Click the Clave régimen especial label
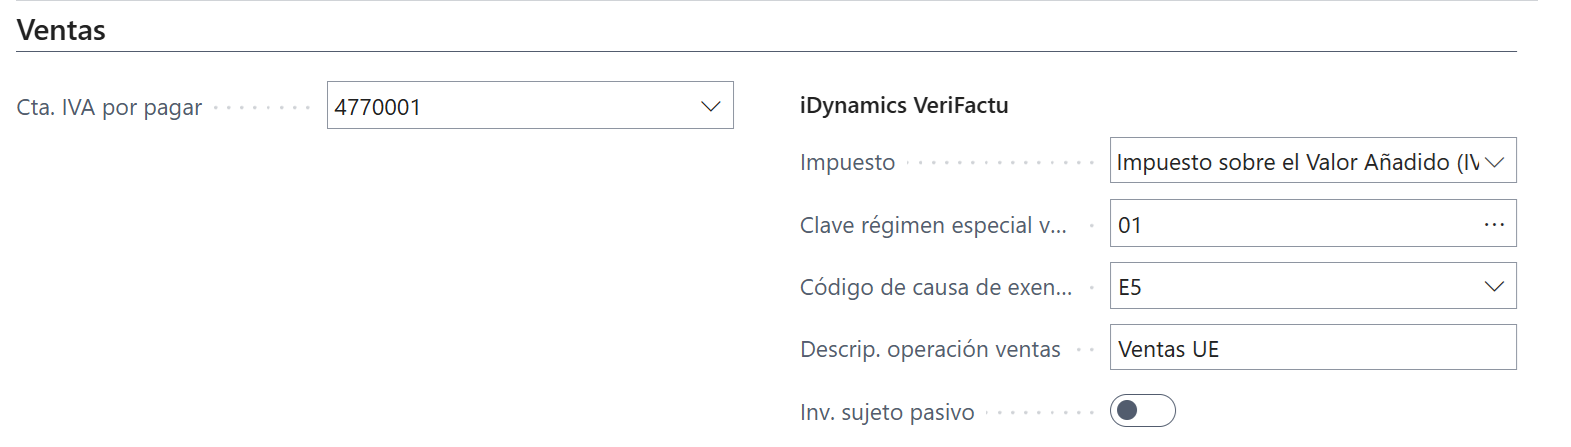Viewport: 1571px width, 447px height. (x=933, y=226)
